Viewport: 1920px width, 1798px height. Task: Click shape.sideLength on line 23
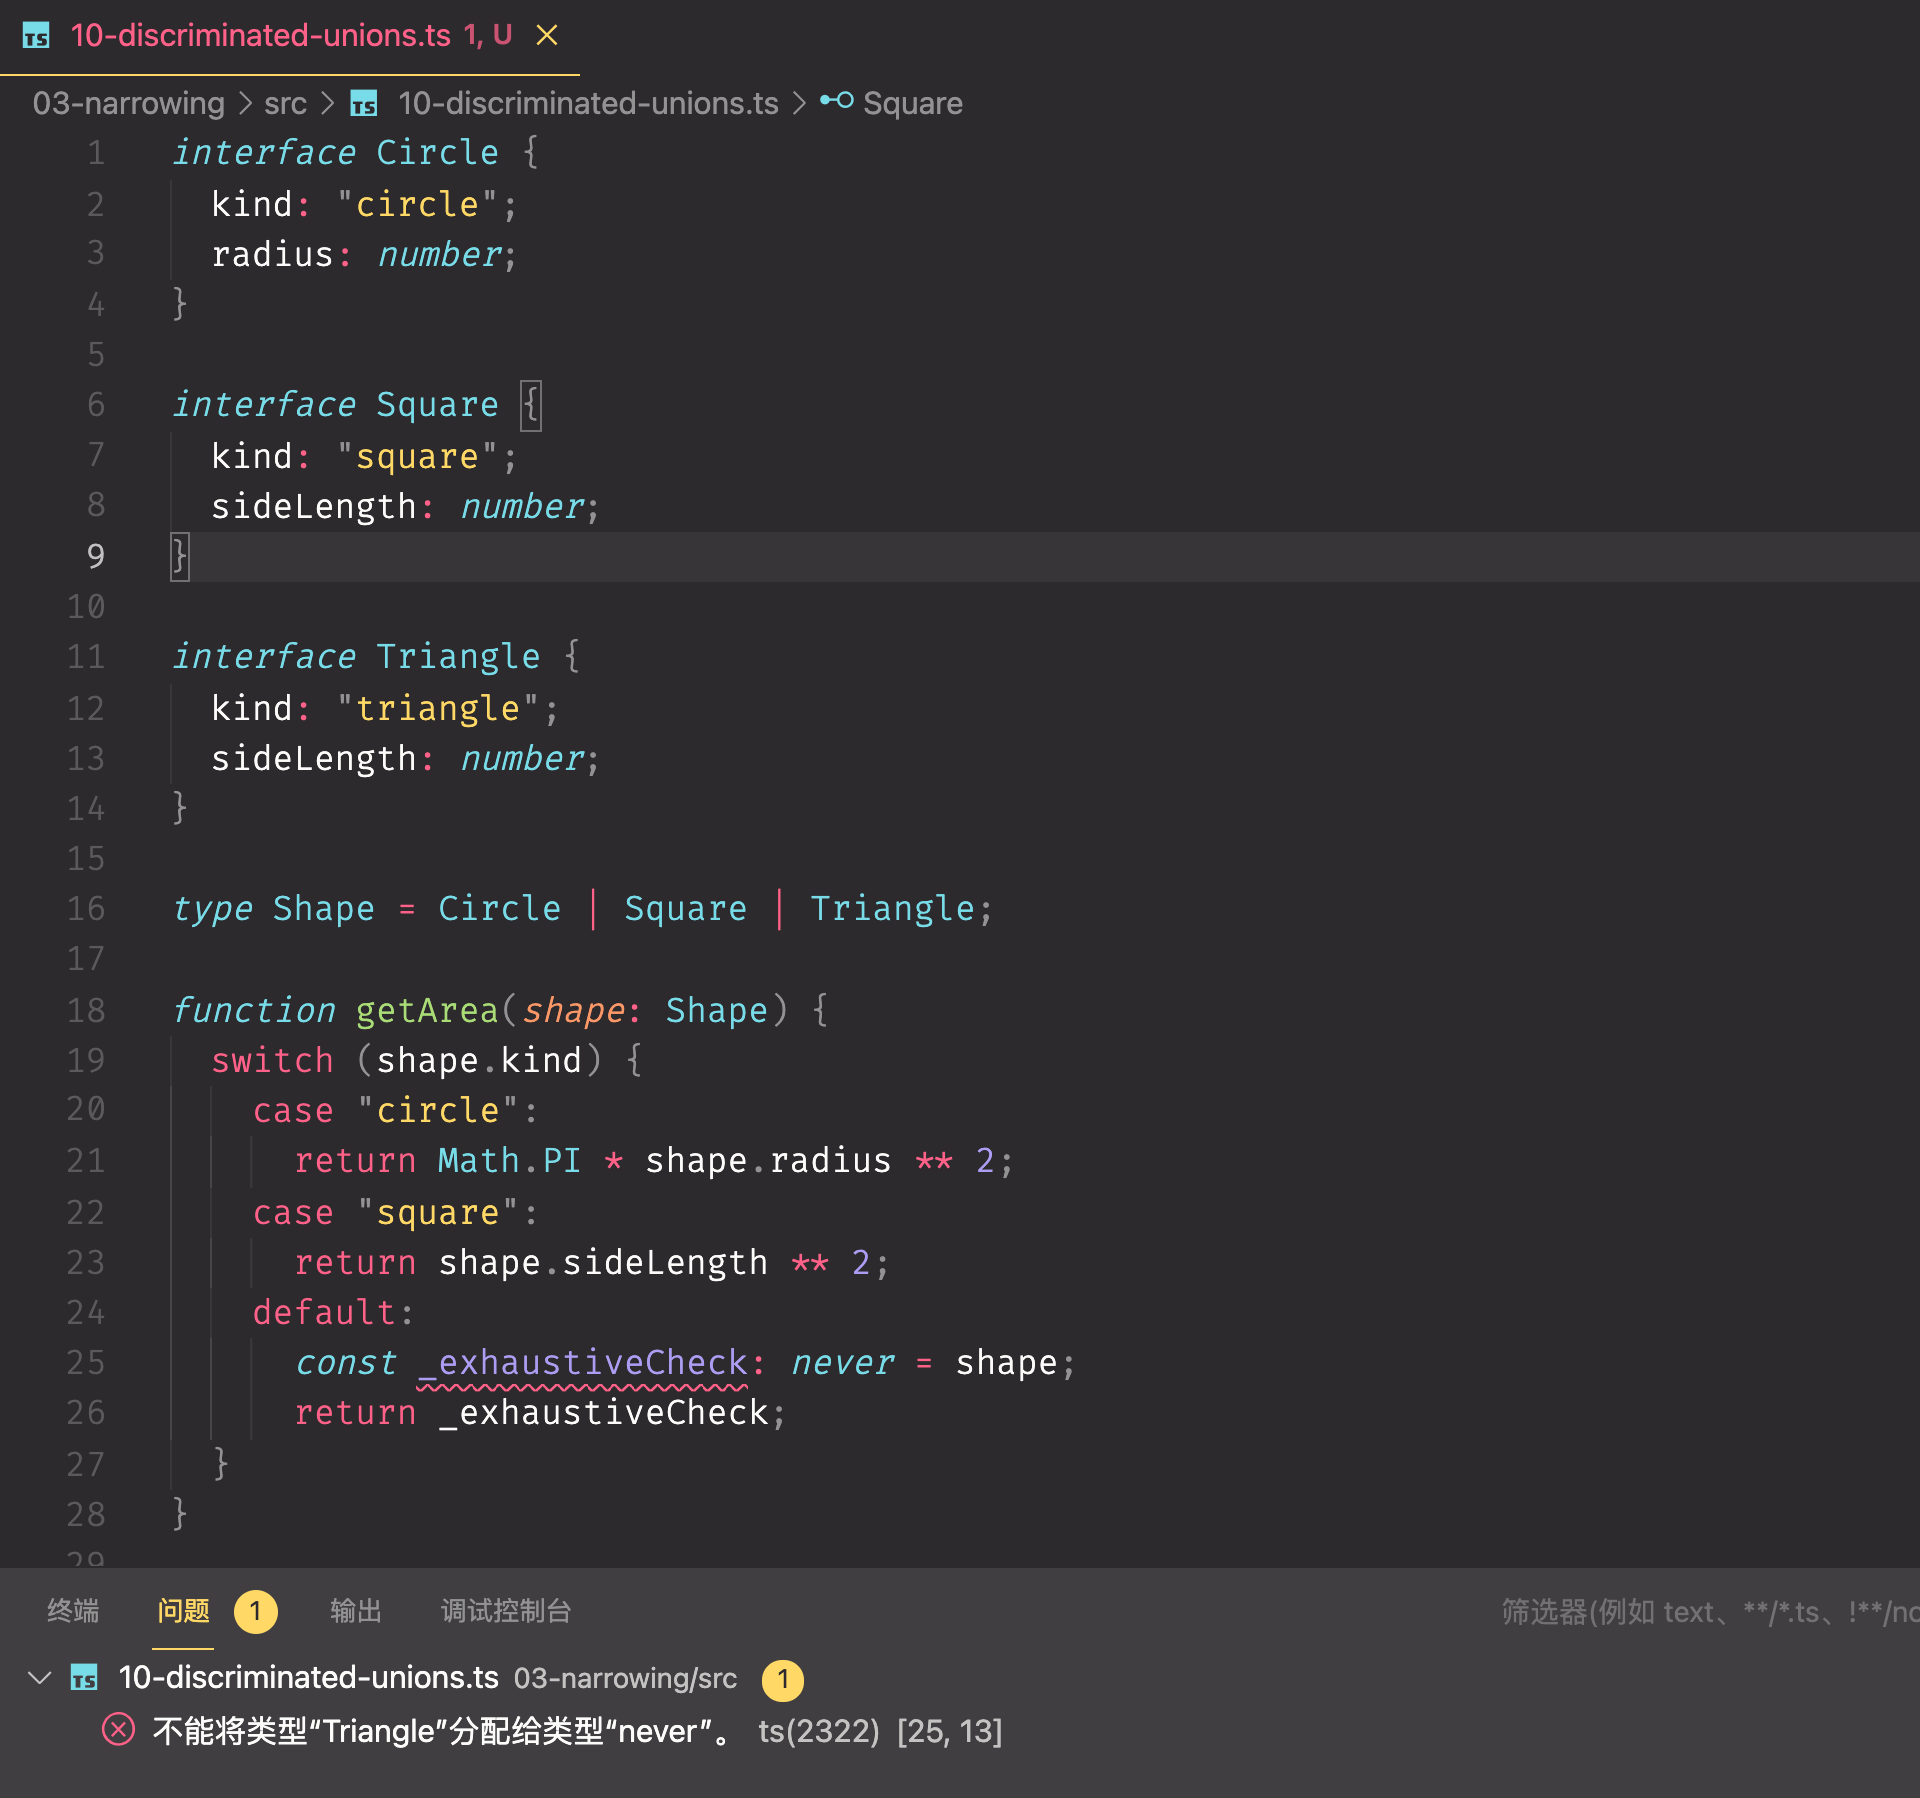click(603, 1263)
